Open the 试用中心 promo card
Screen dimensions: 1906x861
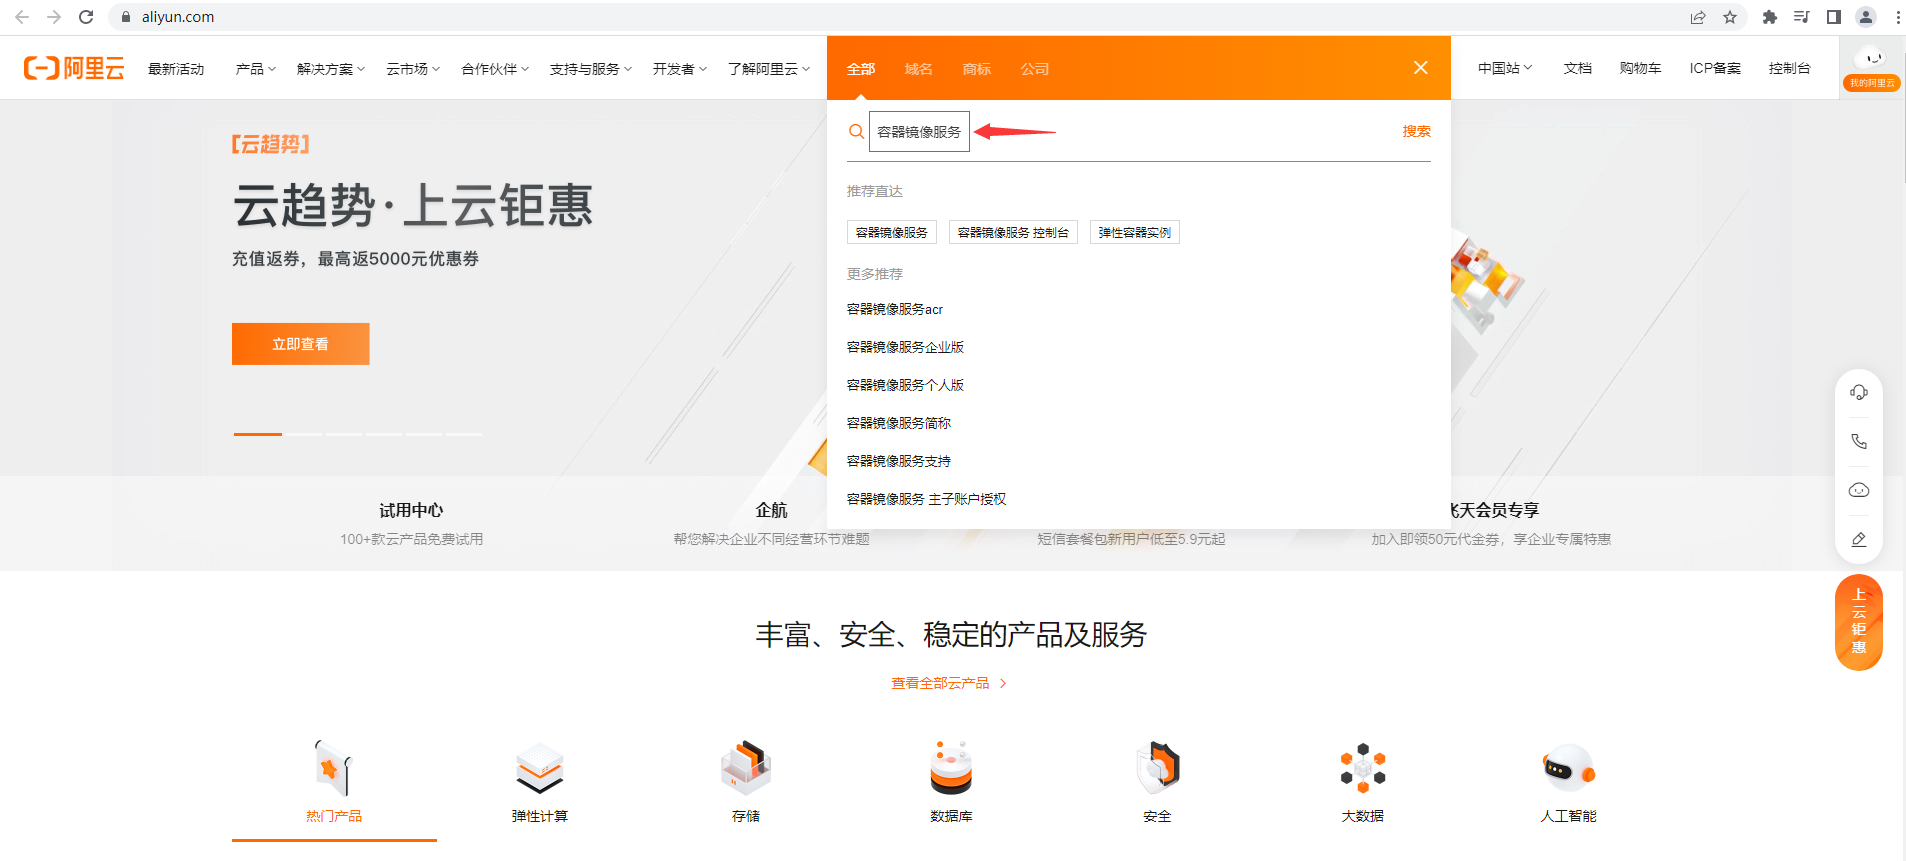[x=411, y=524]
